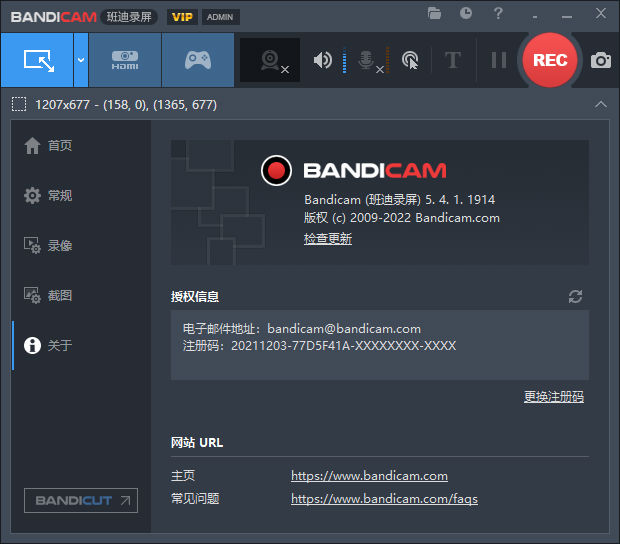The image size is (620, 544).
Task: Open the 关于 about tab
Action: tap(81, 346)
